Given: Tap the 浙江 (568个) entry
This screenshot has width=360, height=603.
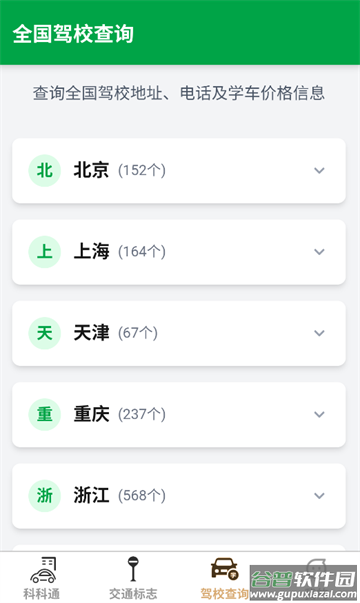Looking at the screenshot, I should [x=179, y=496].
